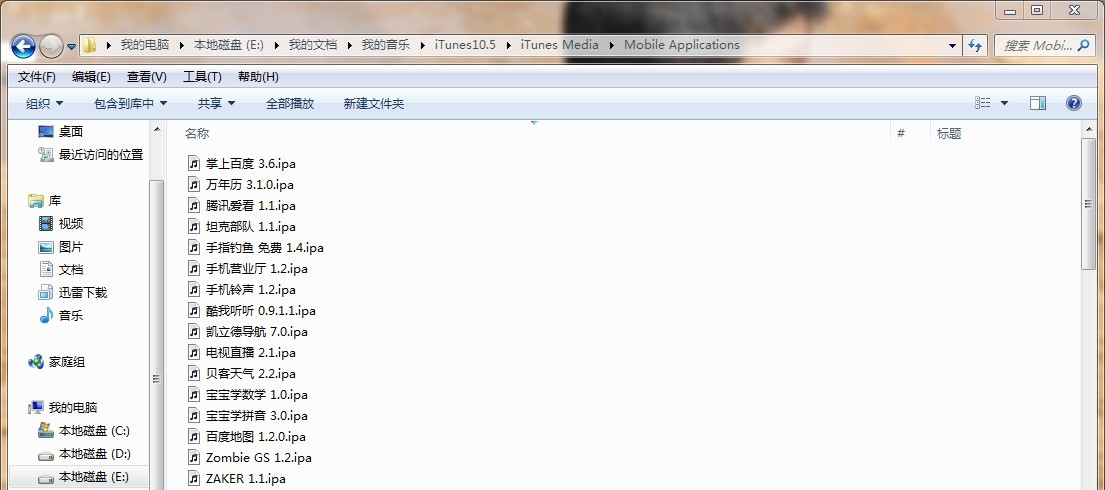
Task: Sort by the 名称 column header
Action: click(x=197, y=133)
